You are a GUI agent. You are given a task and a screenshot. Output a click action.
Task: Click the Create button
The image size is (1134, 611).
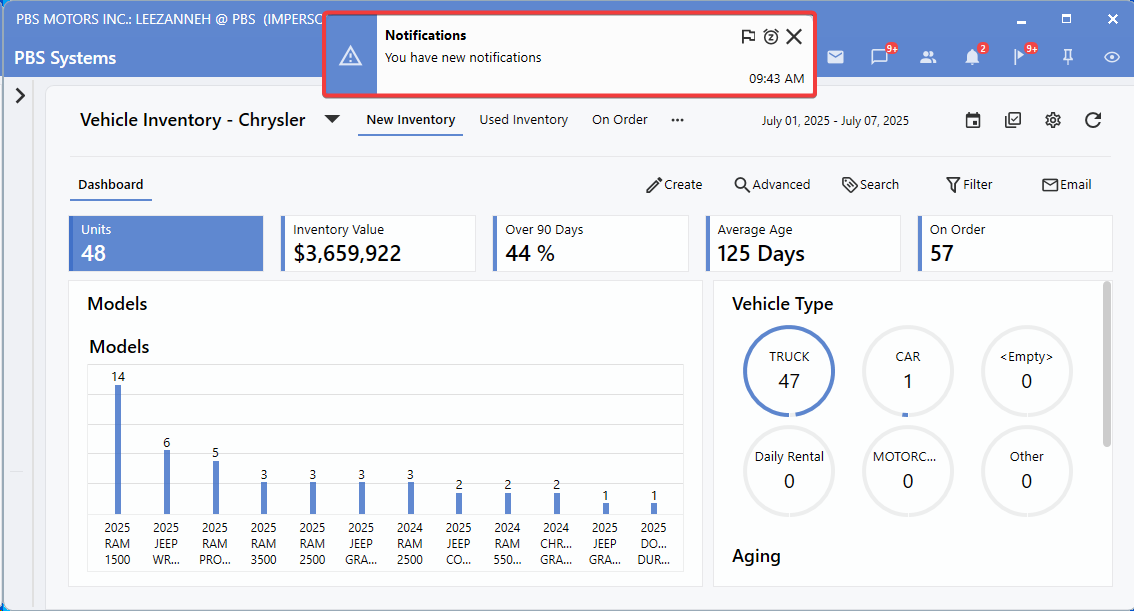[674, 185]
